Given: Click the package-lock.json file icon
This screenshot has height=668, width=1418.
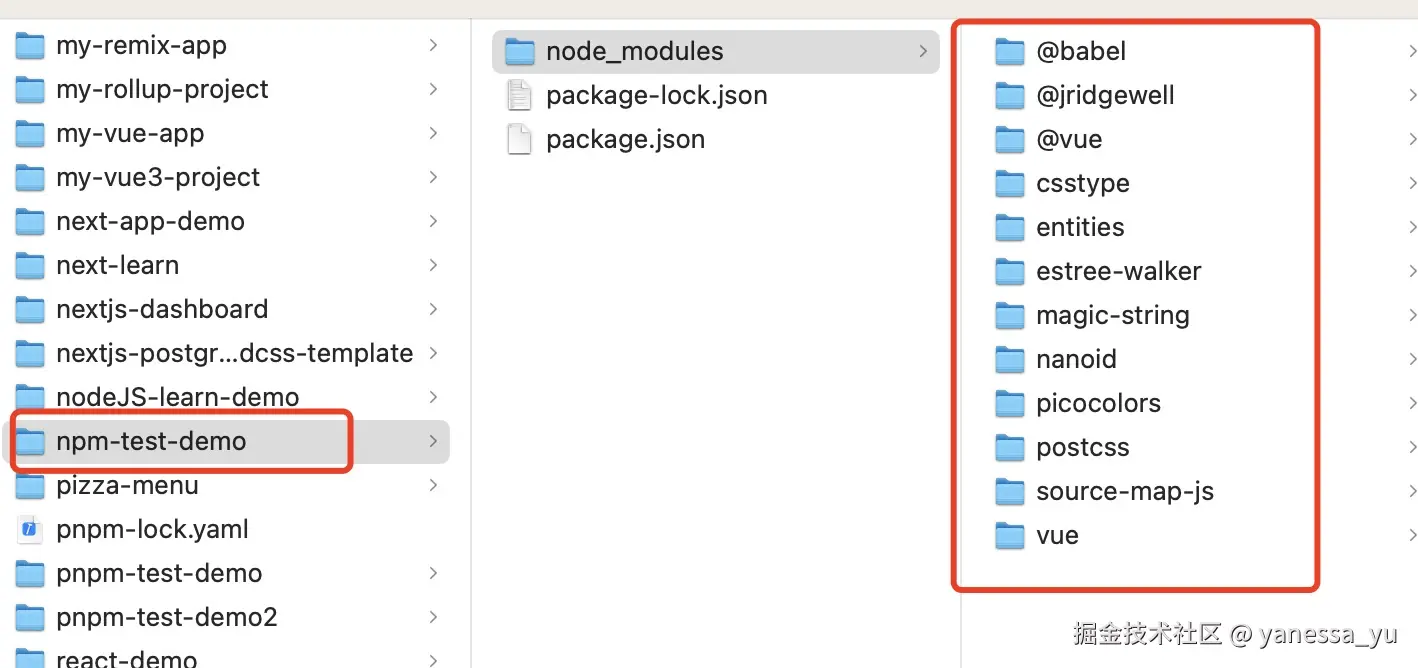Looking at the screenshot, I should coord(520,95).
